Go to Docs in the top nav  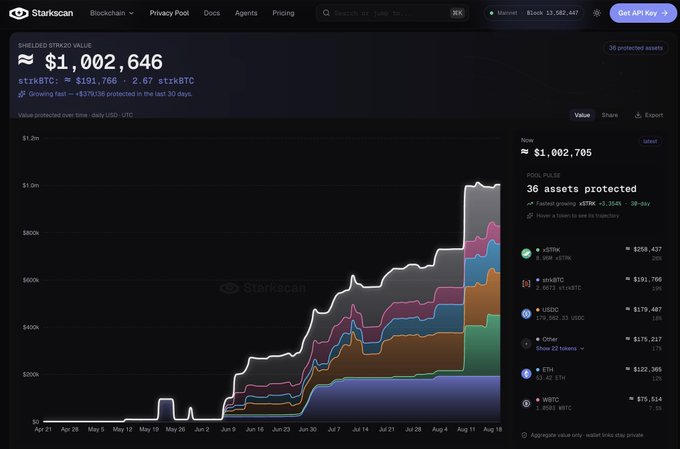(x=212, y=13)
